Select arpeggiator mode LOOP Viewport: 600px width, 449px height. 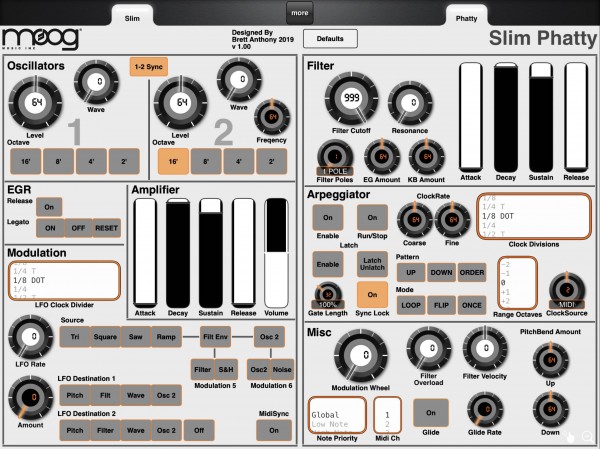click(411, 305)
